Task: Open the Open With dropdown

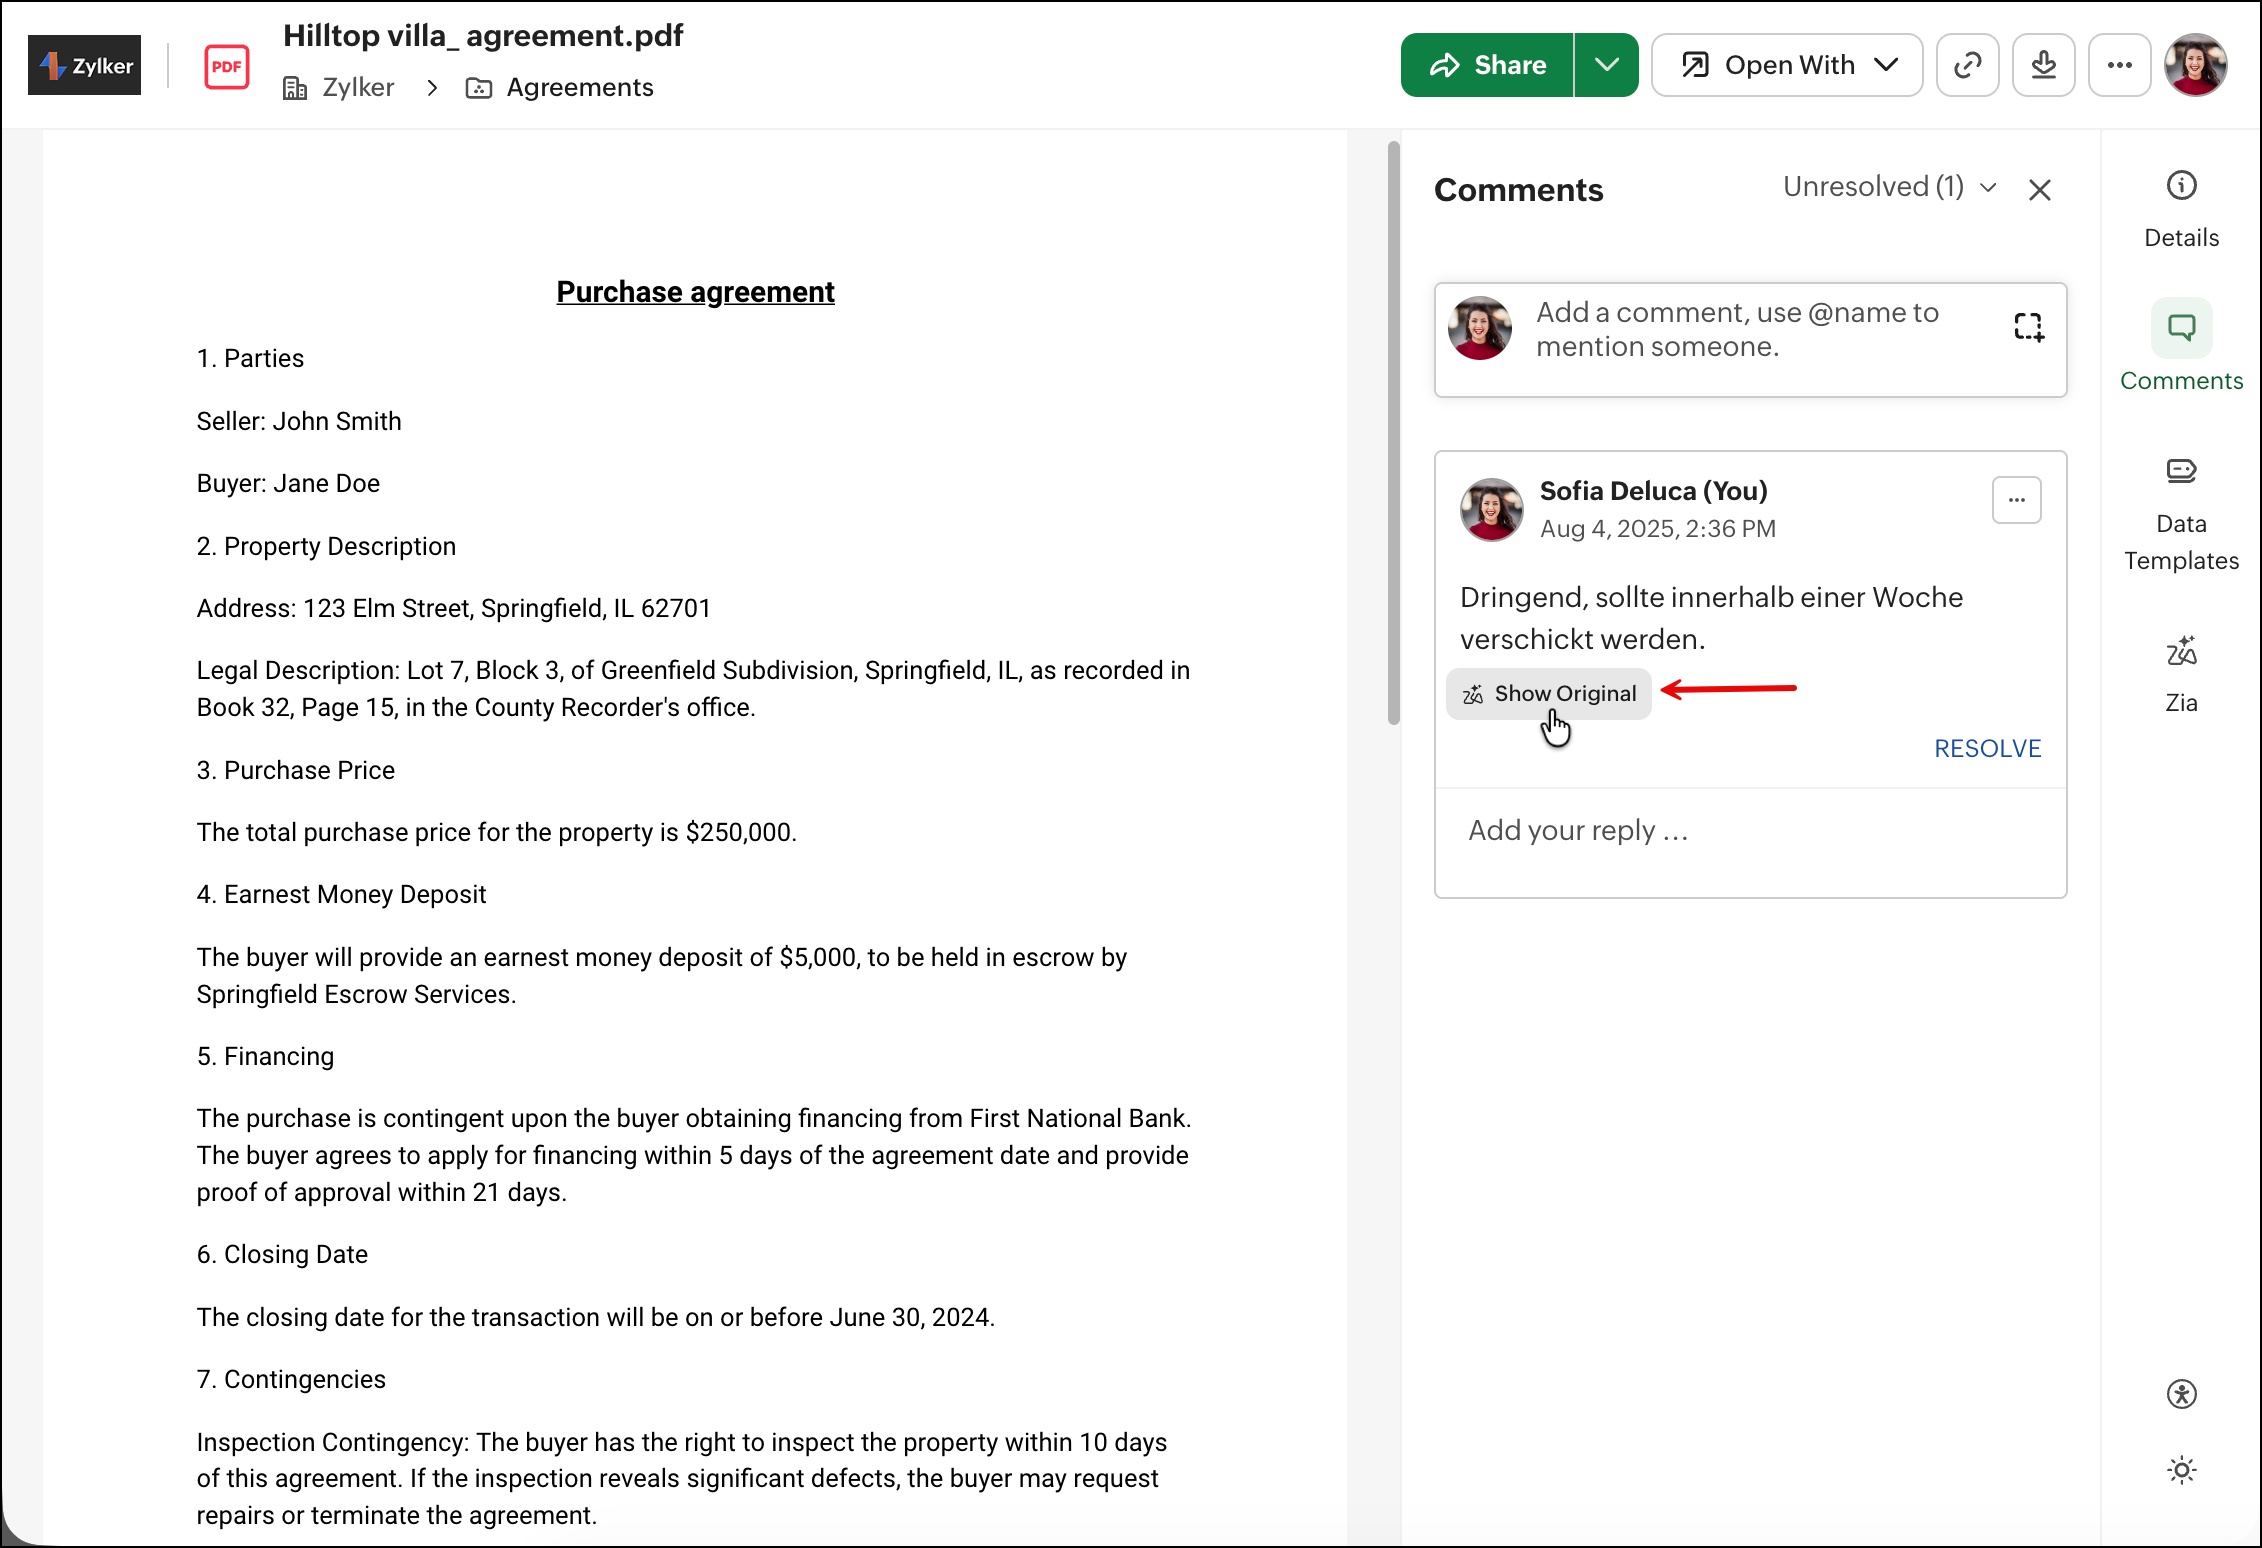Action: [1786, 65]
